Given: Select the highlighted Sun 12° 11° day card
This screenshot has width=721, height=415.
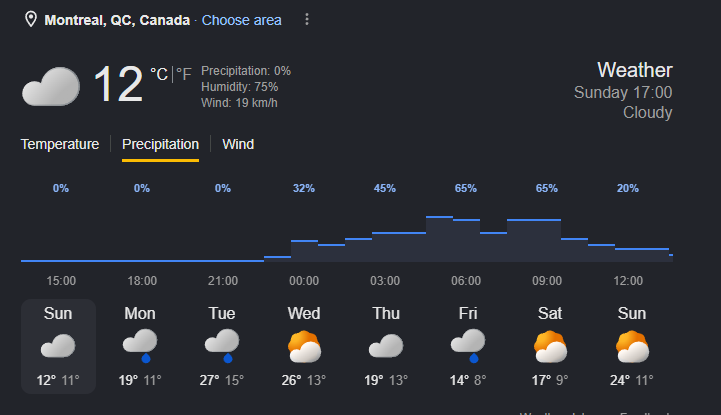Looking at the screenshot, I should click(x=58, y=347).
